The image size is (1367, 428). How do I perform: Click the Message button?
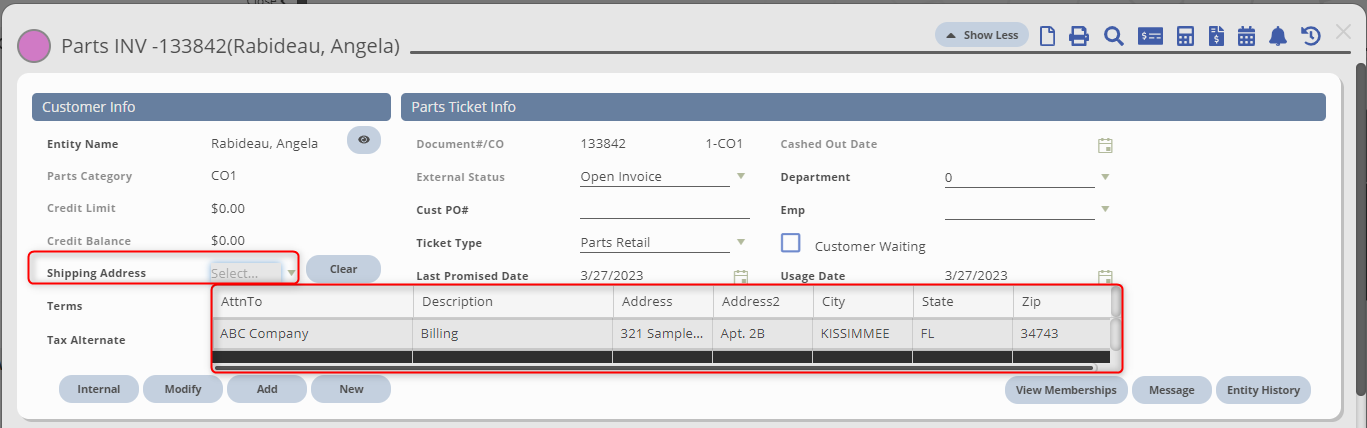[1172, 390]
